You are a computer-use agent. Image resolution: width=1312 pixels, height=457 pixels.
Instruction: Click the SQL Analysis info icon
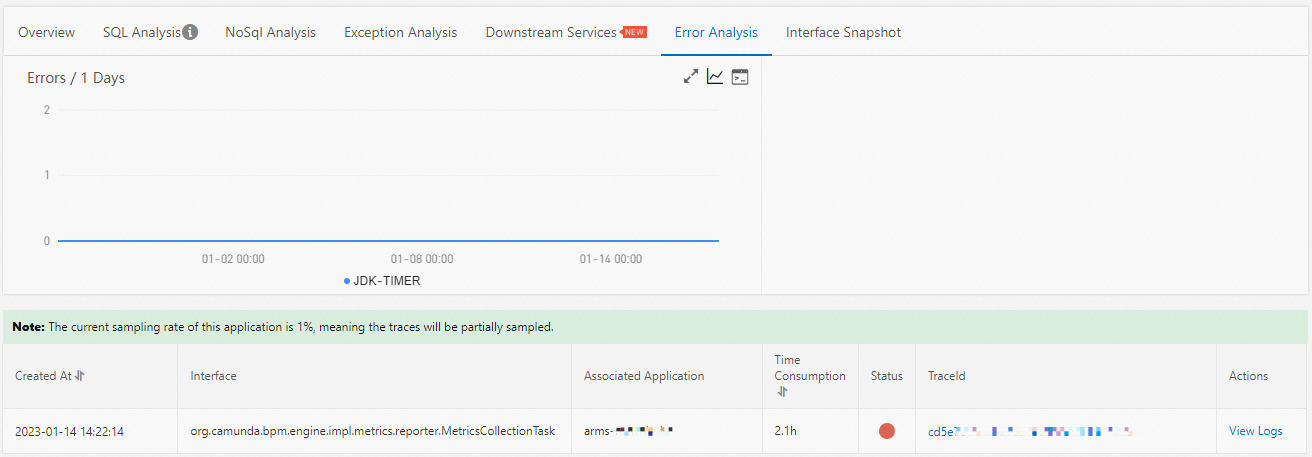190,32
